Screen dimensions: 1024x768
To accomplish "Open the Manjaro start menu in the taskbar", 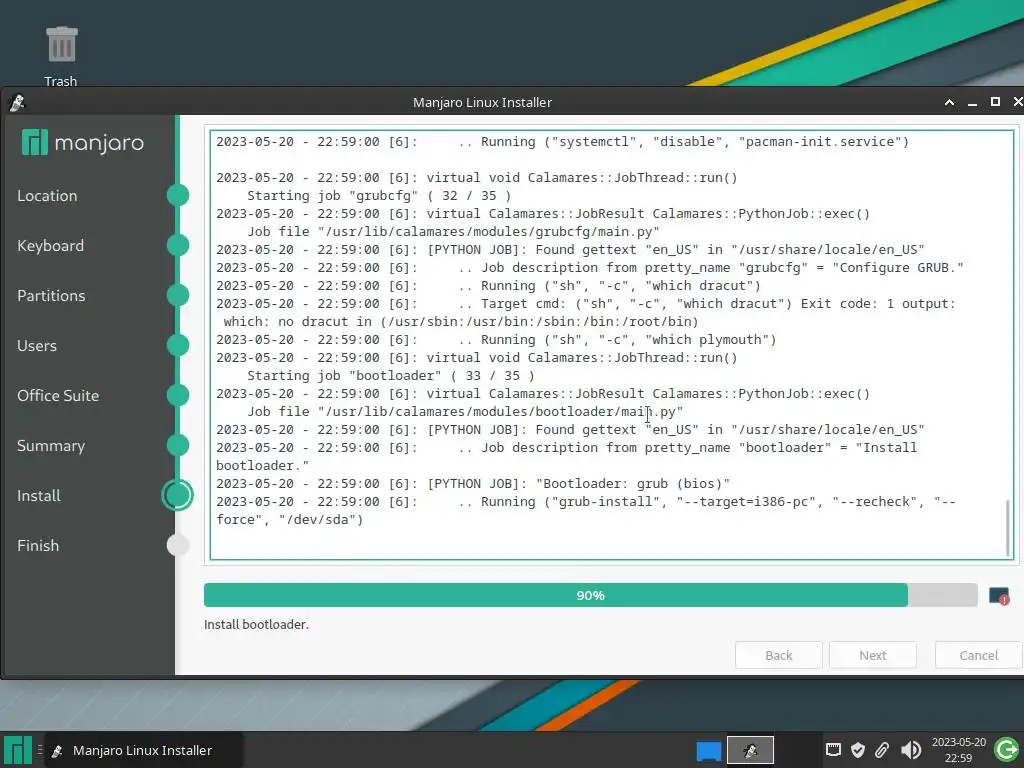I will [x=18, y=750].
